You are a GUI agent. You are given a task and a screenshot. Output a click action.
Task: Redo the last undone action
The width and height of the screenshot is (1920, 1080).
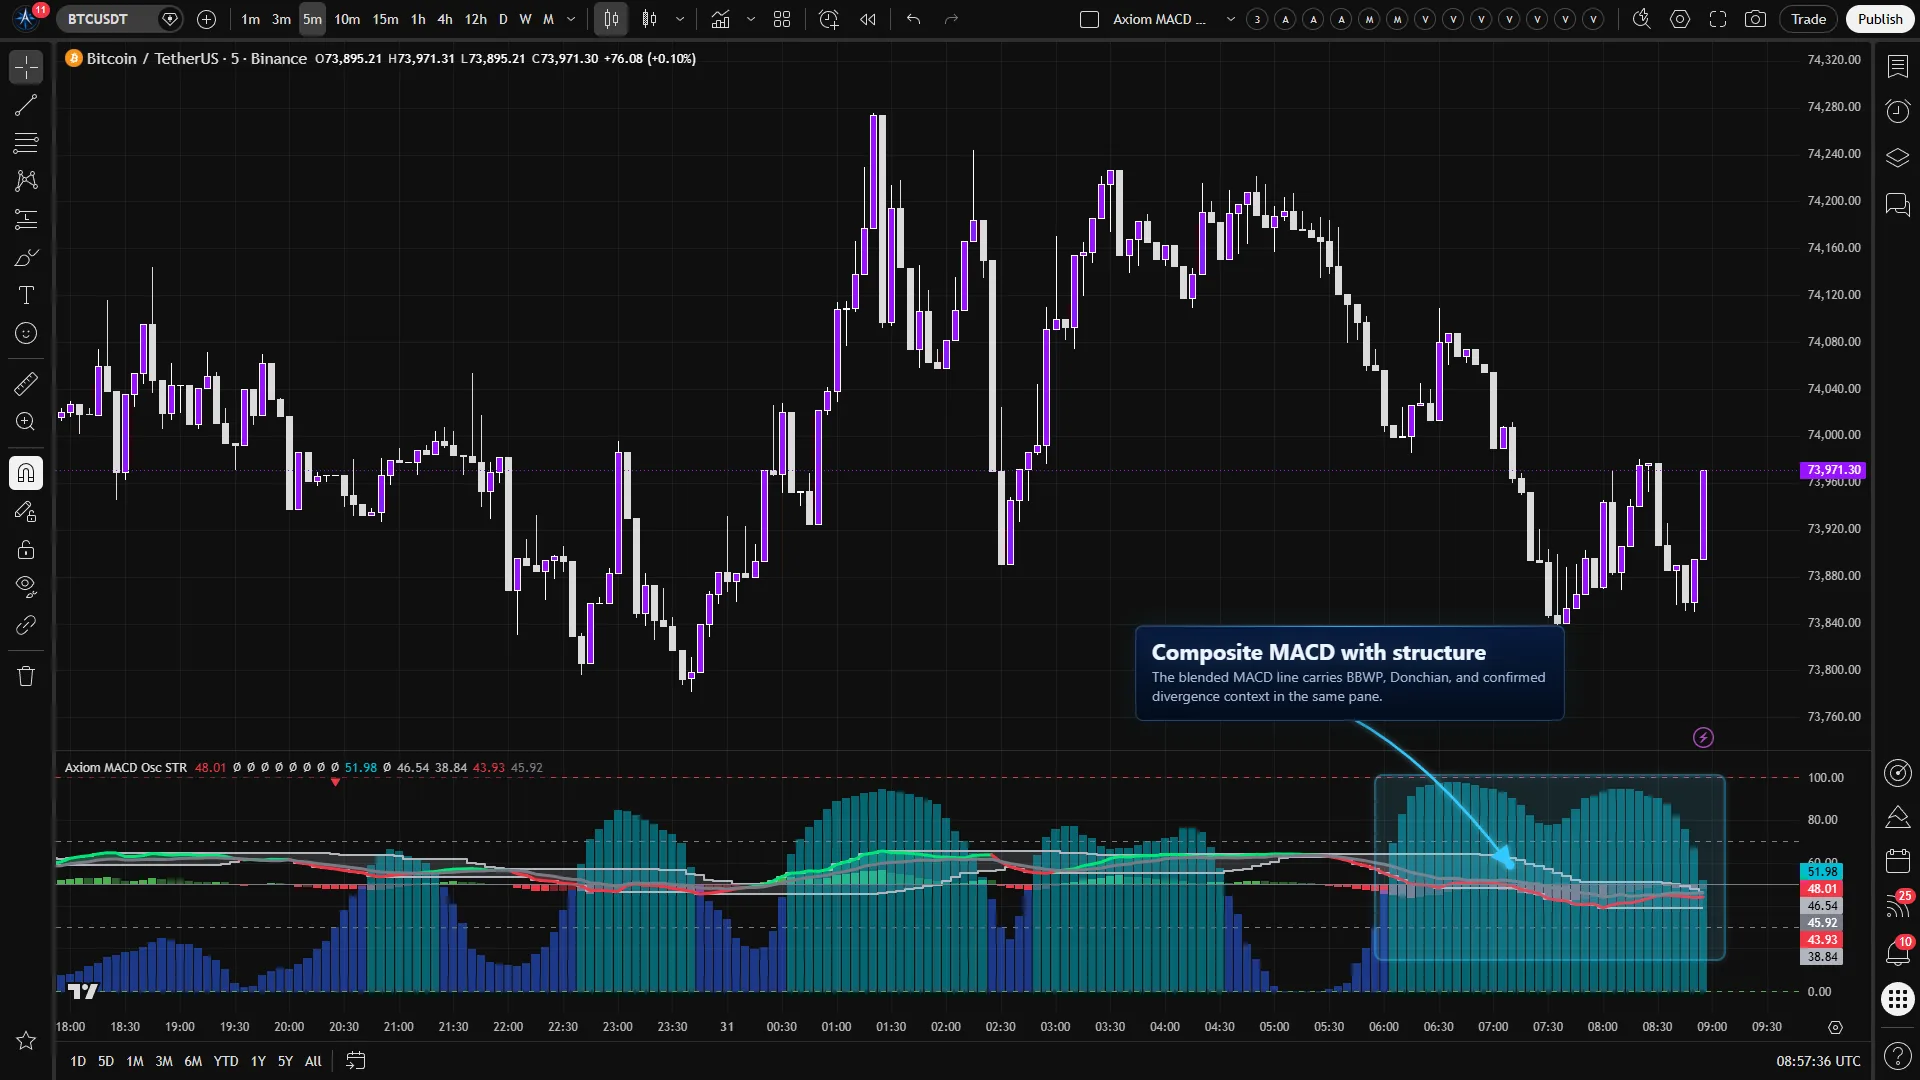point(951,19)
